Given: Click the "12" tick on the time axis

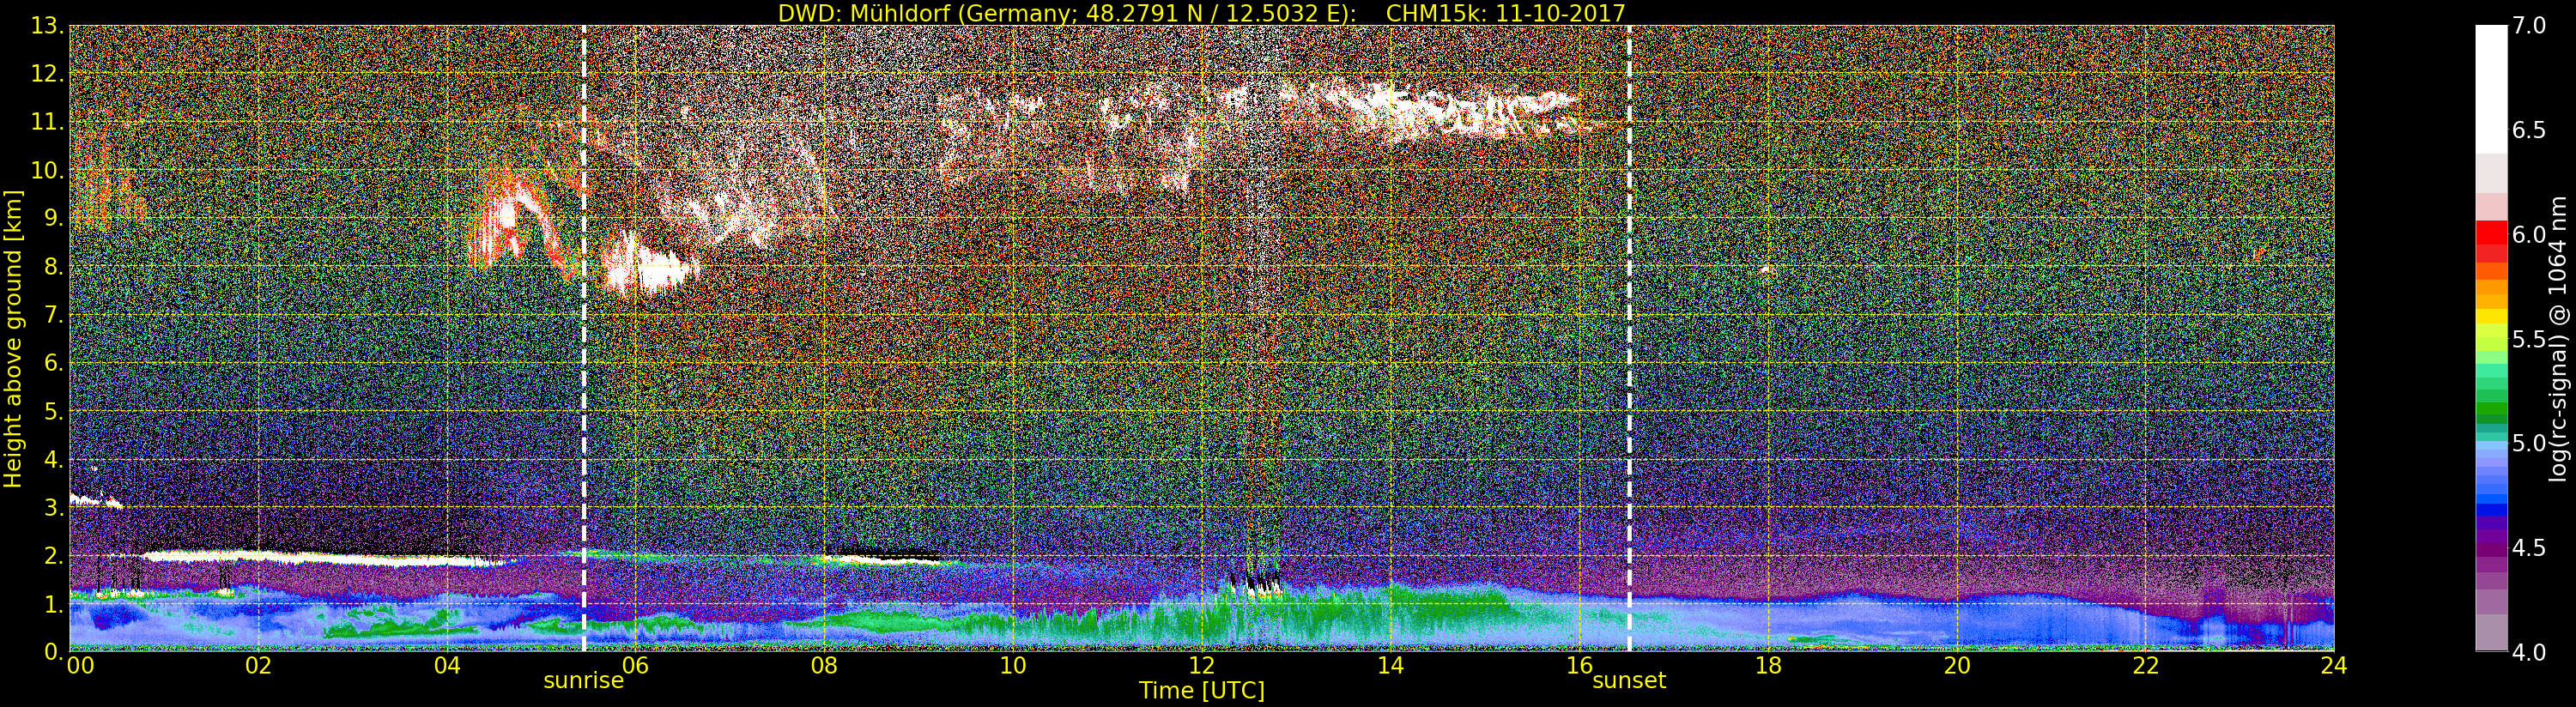Looking at the screenshot, I should click(x=1202, y=665).
